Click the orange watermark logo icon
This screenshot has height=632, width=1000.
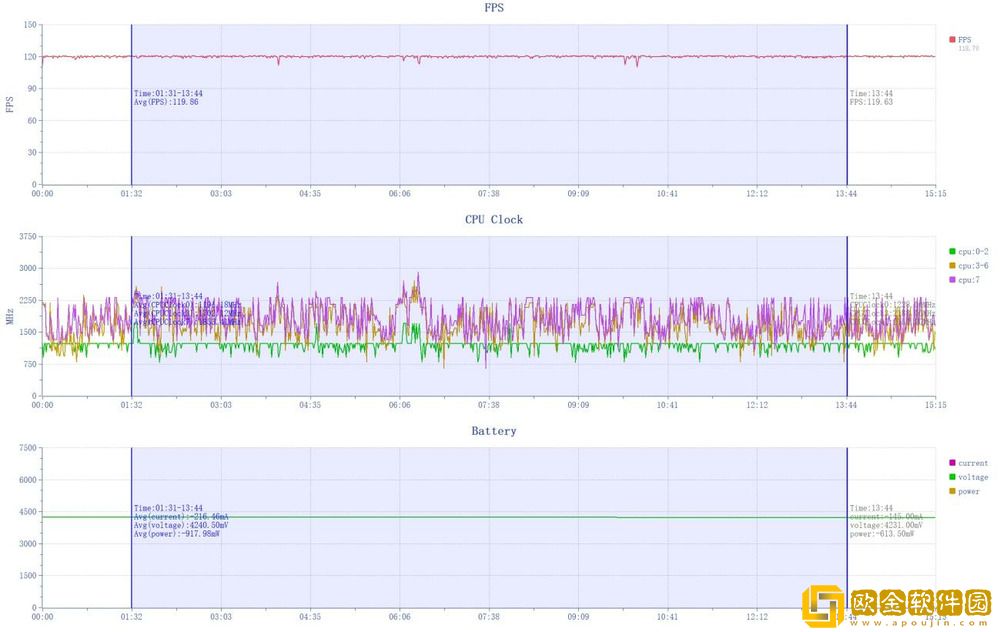coord(823,606)
